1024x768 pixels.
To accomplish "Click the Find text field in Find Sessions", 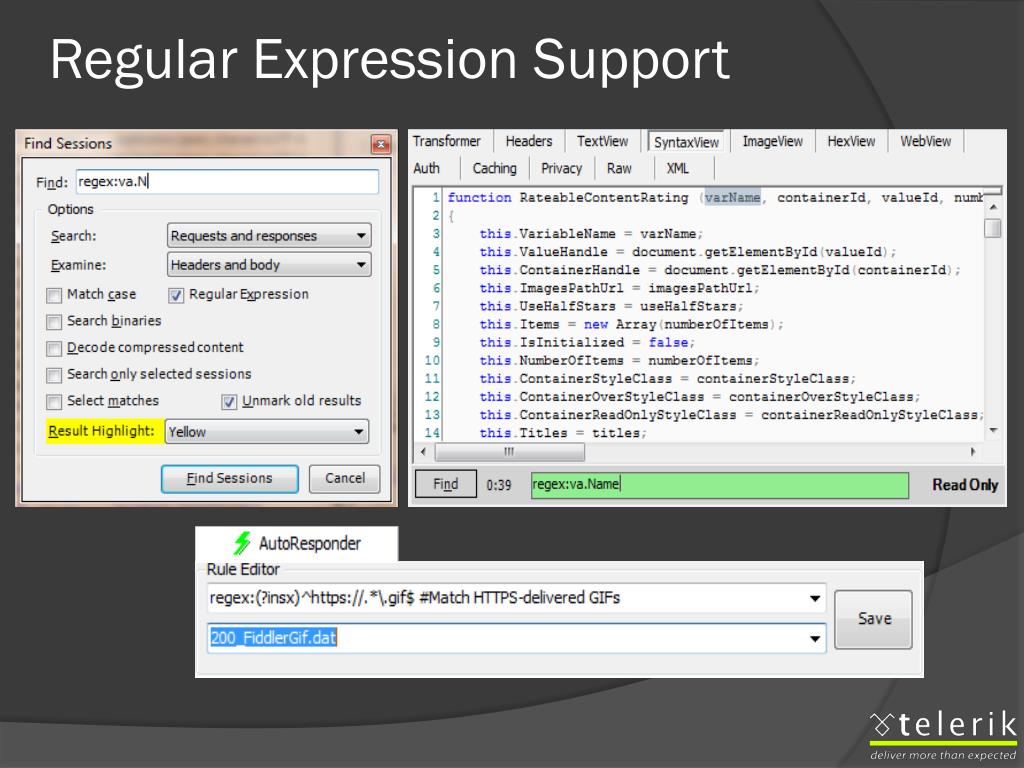I will pos(227,182).
